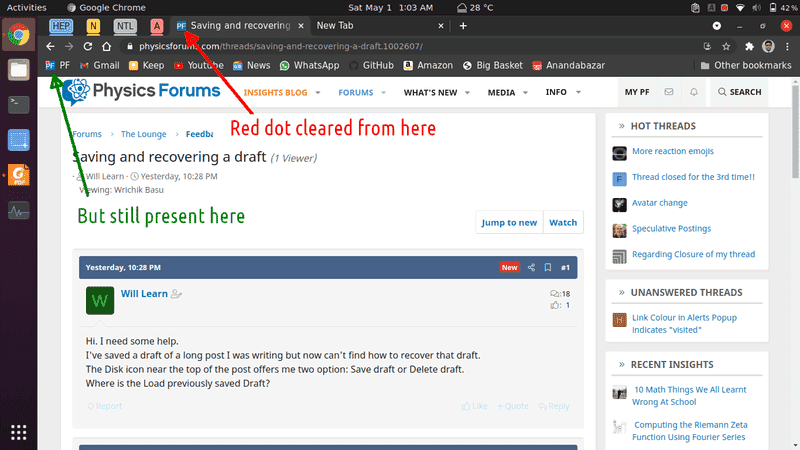This screenshot has width=800, height=450.
Task: Open the Anandabazar bookmark
Action: tap(568, 65)
